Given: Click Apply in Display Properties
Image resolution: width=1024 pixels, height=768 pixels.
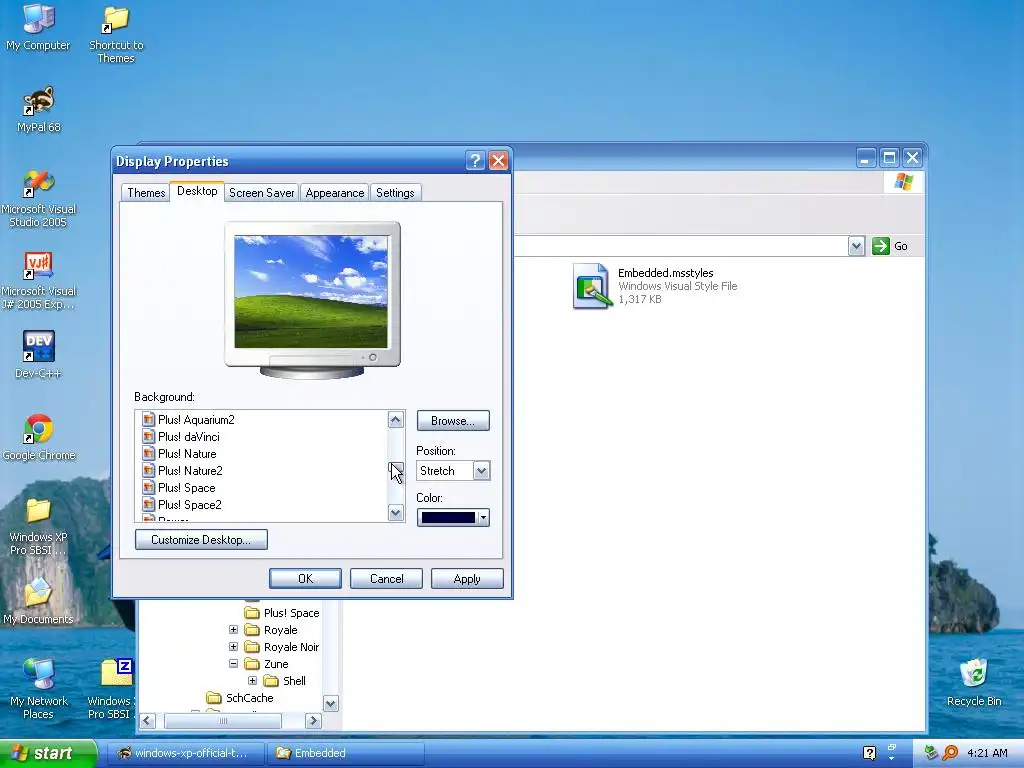Looking at the screenshot, I should pos(467,579).
